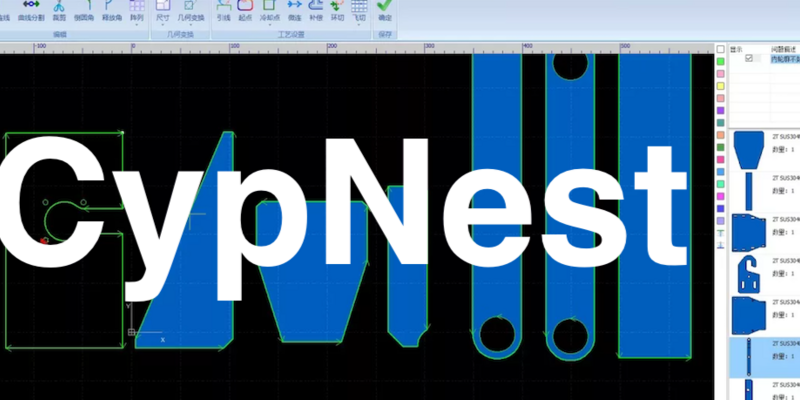The width and height of the screenshot is (800, 400).
Task: Choose the 释放角 release corner tool
Action: coord(112,11)
